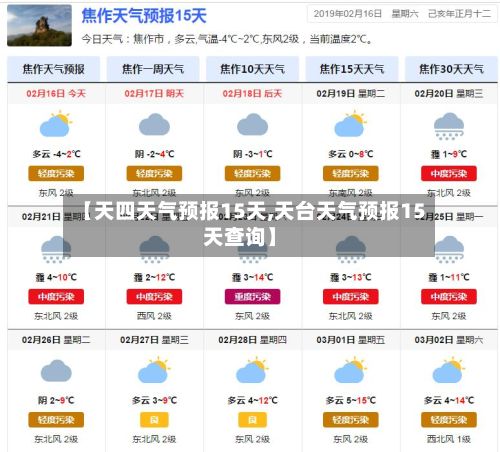
Task: Click the 多云 5~15℃ temperature text
Action: 351,400
